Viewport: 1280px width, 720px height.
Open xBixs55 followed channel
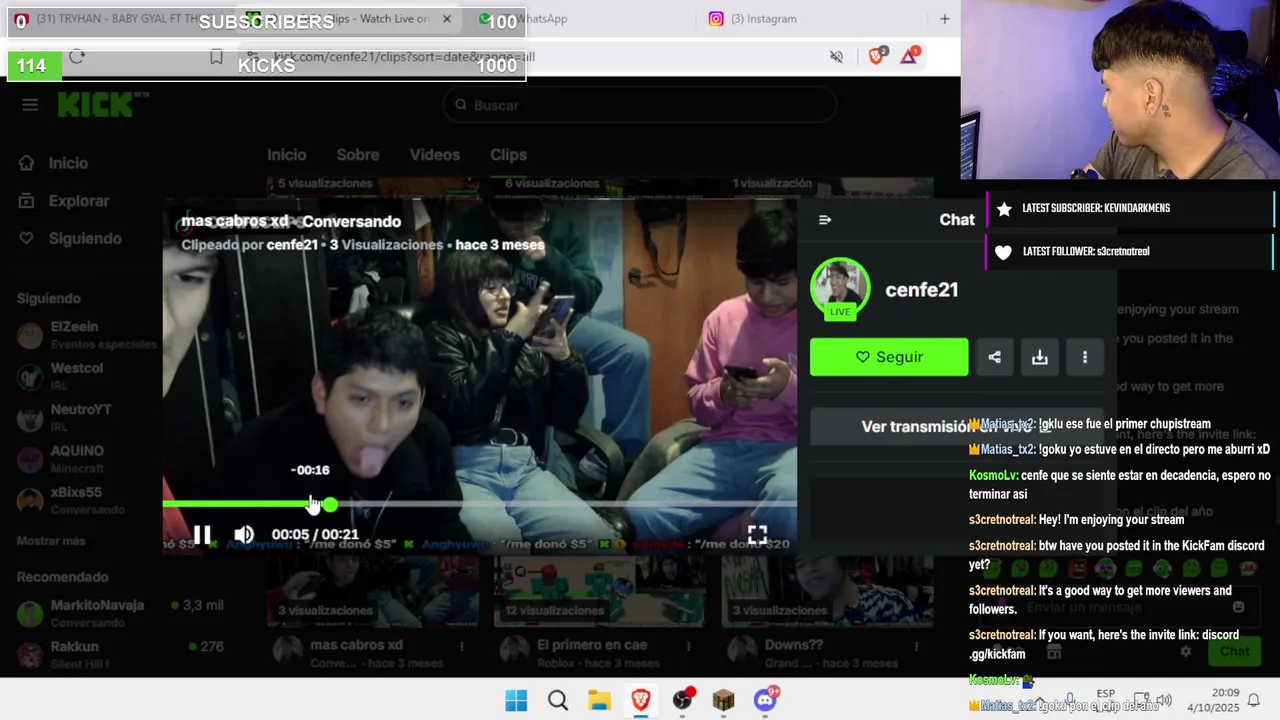85,500
